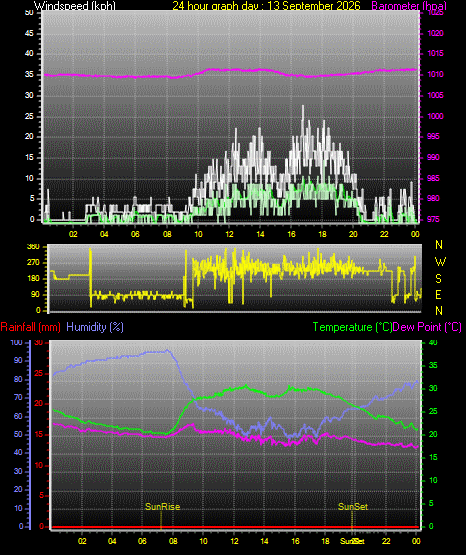Click the SunSet marker label in chart
Screen dimensions: 466x555
[x=353, y=507]
